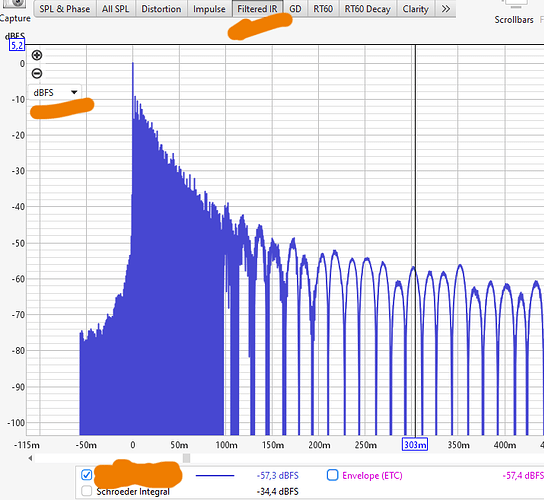Click the -34,4 dBFS Schroeder value

278,491
